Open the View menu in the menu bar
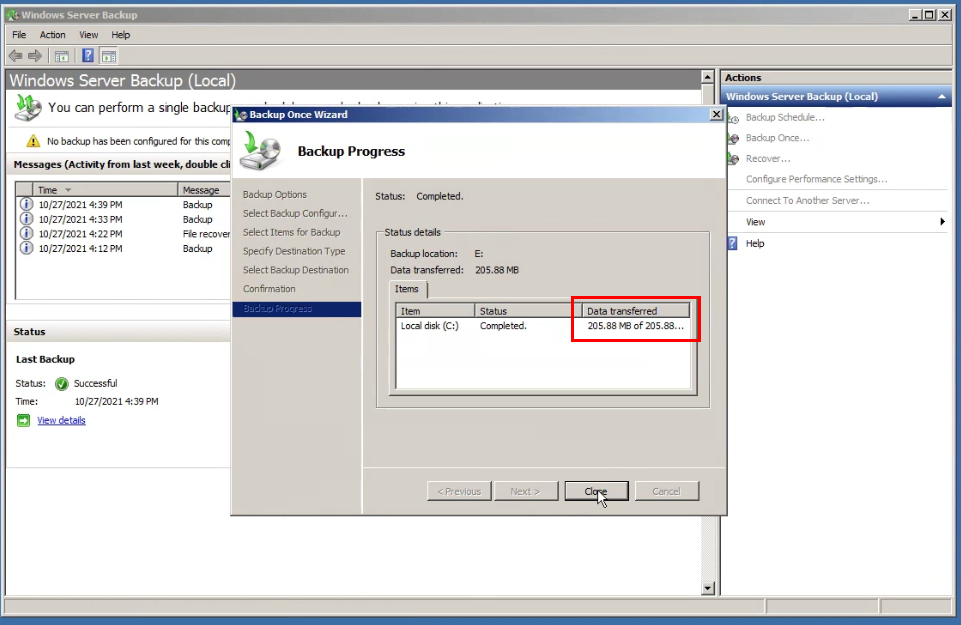961x625 pixels. [88, 35]
